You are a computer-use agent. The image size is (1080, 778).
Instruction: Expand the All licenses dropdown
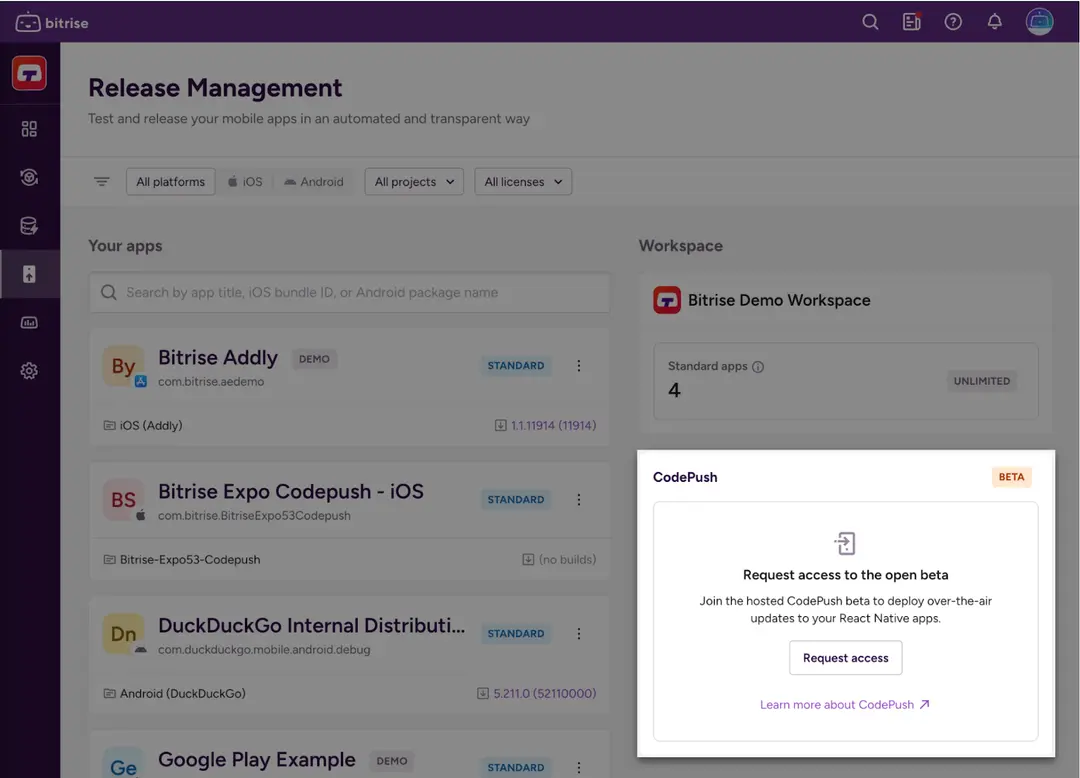523,181
